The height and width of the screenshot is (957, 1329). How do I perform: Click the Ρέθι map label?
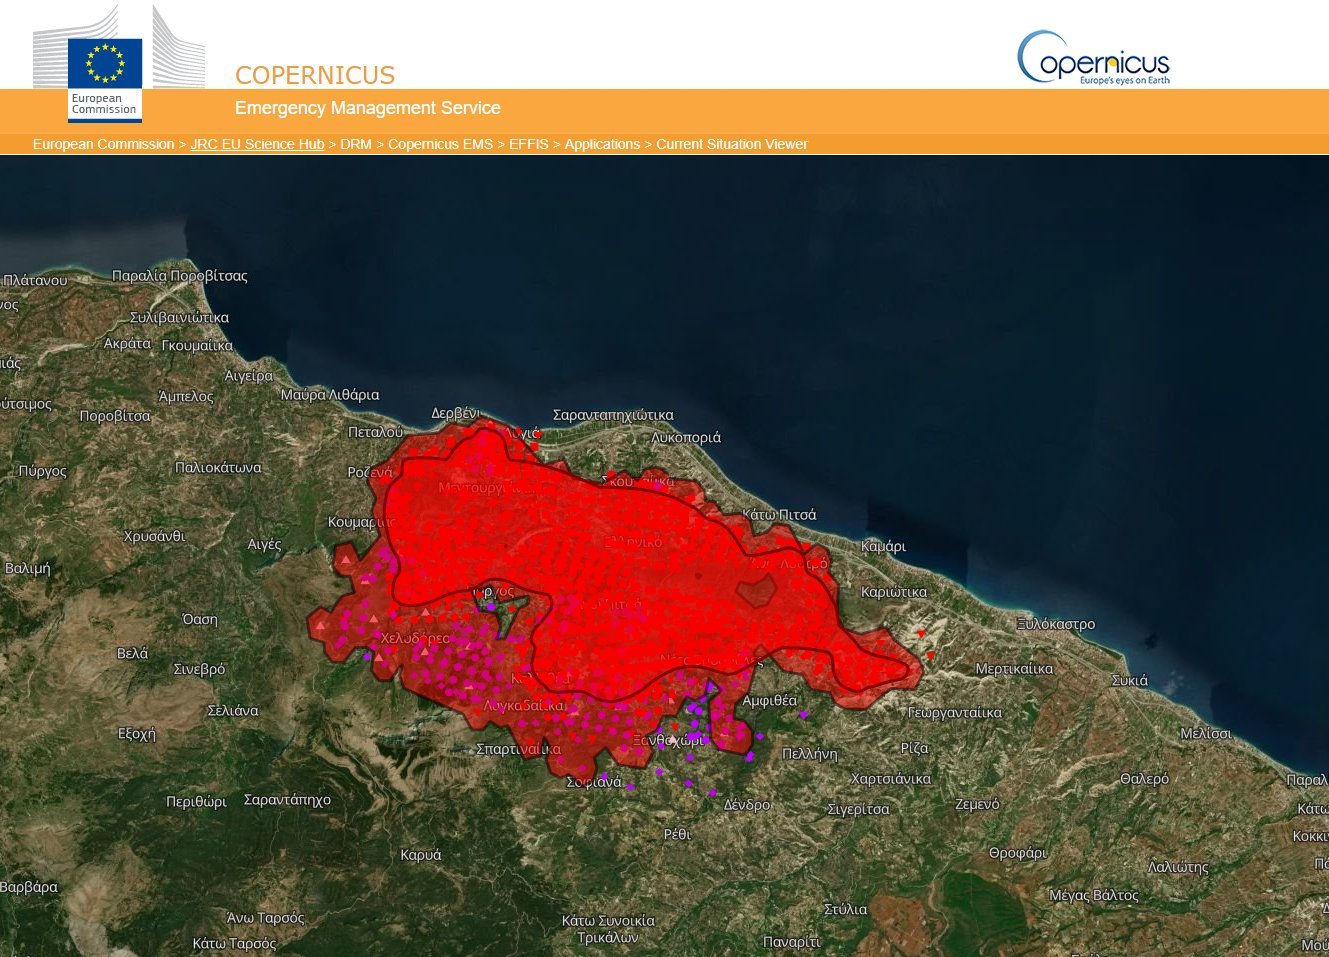coord(677,834)
